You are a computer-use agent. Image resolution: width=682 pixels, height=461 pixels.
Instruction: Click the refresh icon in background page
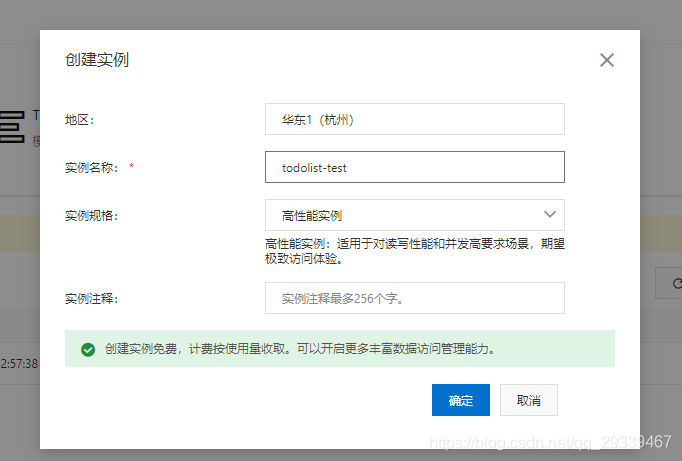676,284
